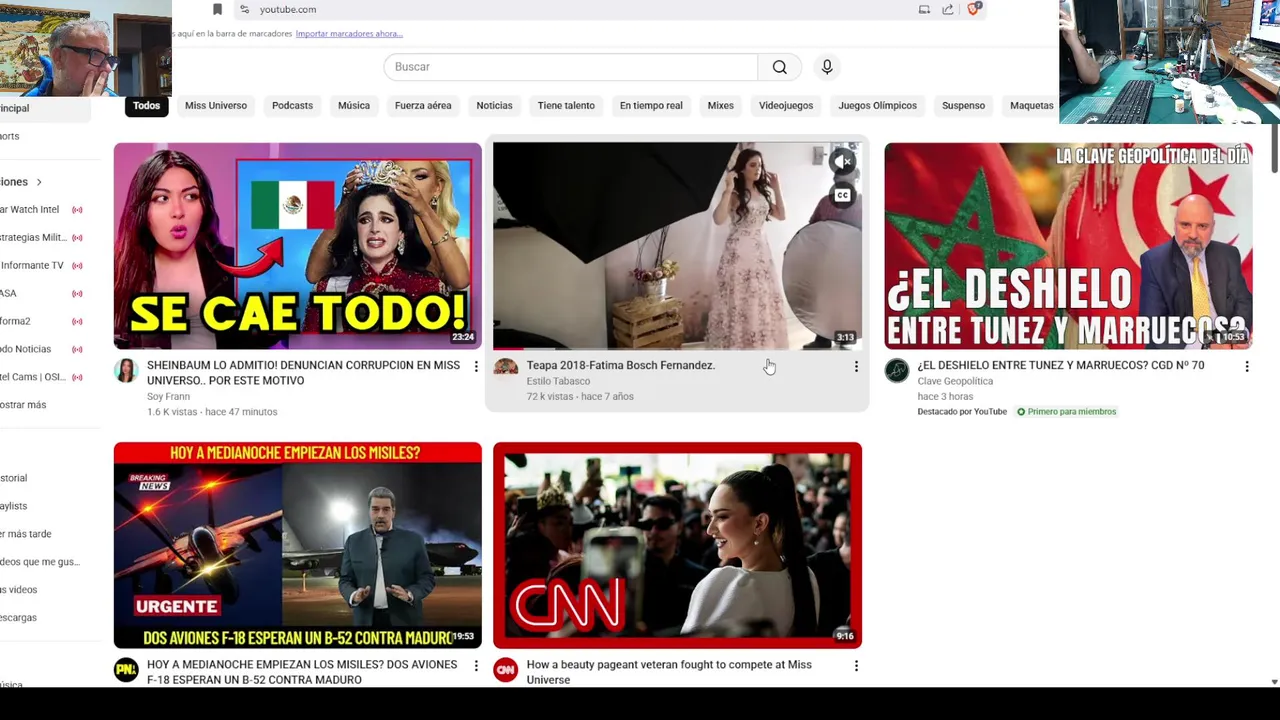The image size is (1280, 720).
Task: Click Estilo Tabasco channel avatar
Action: click(506, 370)
